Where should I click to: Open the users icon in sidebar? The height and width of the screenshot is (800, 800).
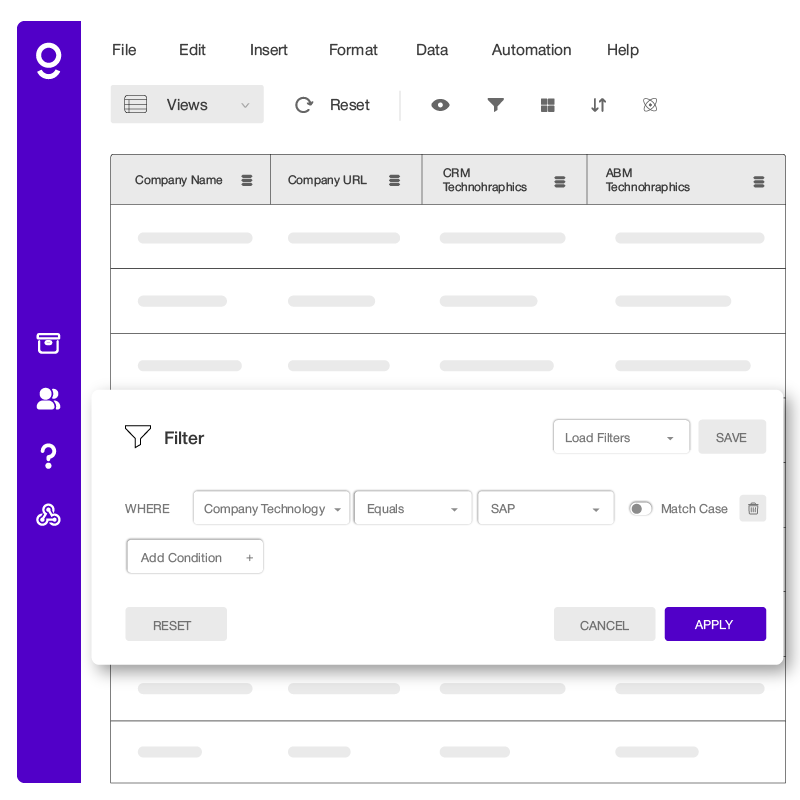tap(48, 400)
